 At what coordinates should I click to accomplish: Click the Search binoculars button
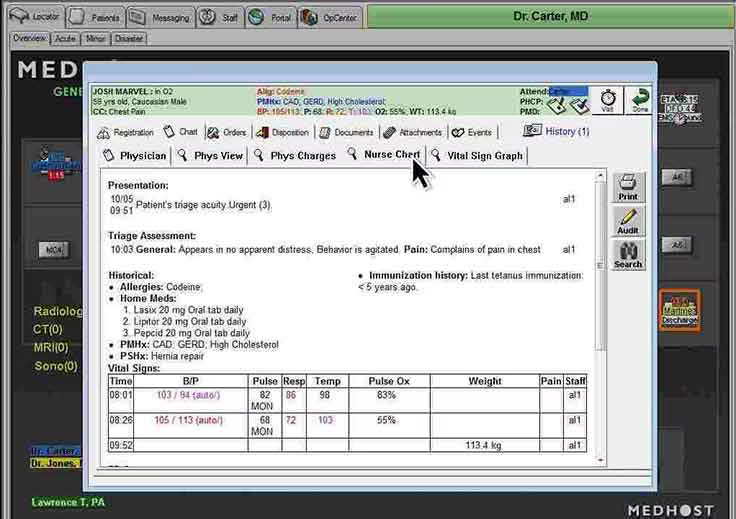[628, 255]
